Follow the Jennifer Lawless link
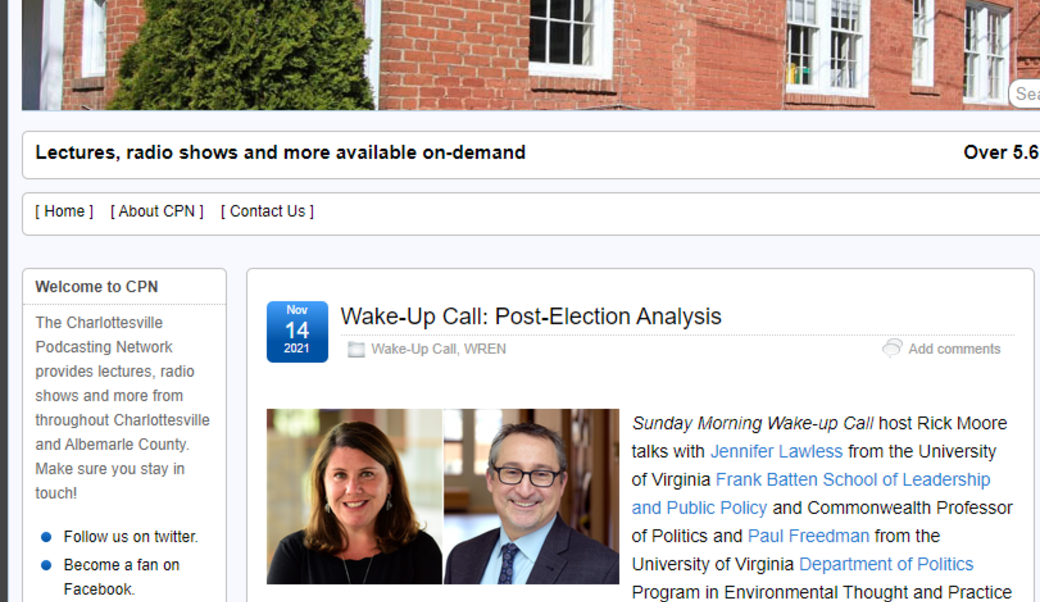 click(x=776, y=451)
